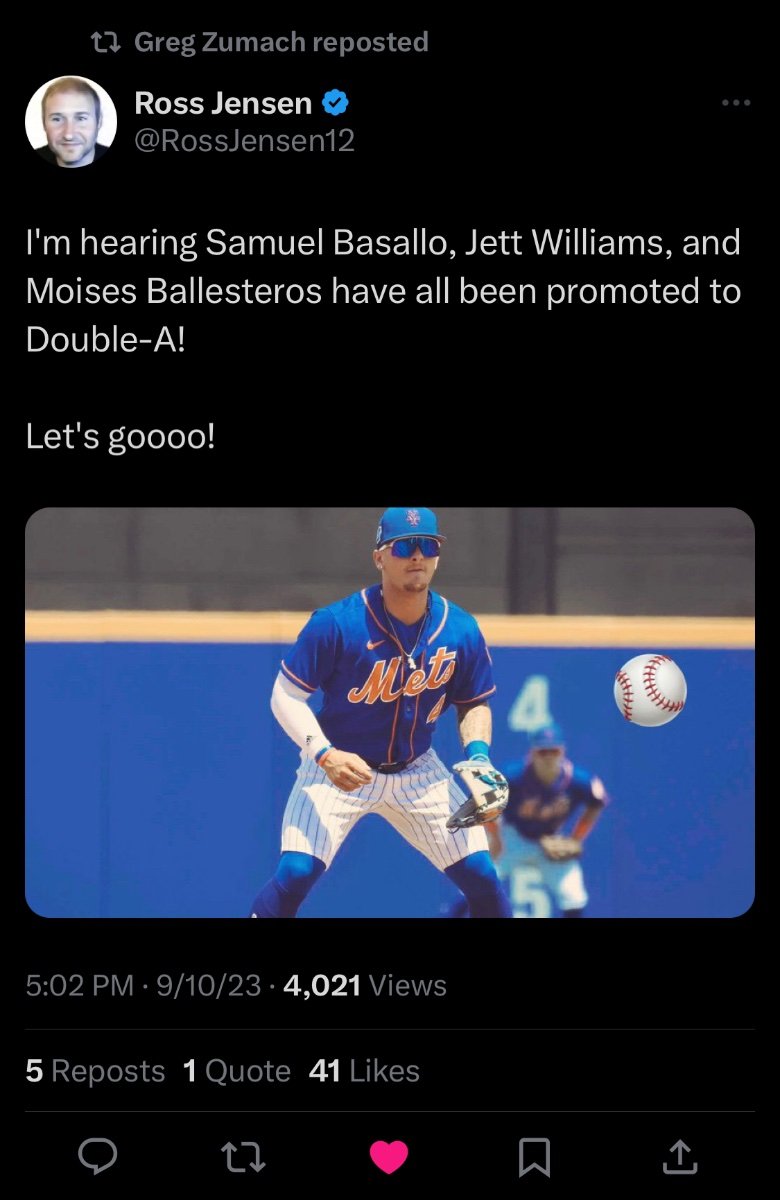
Task: Tap the repost arrows icon in the action bar
Action: pyautogui.click(x=243, y=1157)
